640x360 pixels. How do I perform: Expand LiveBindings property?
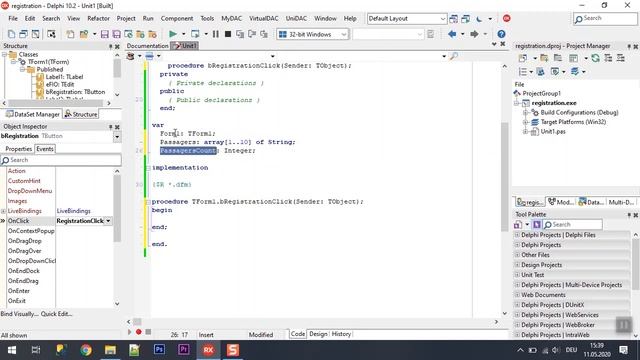click(3, 211)
